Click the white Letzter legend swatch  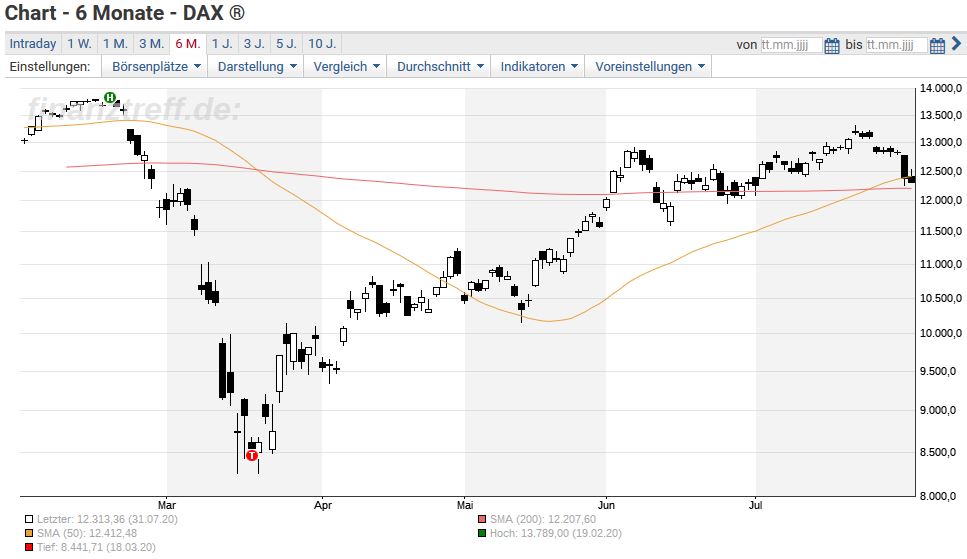(29, 520)
